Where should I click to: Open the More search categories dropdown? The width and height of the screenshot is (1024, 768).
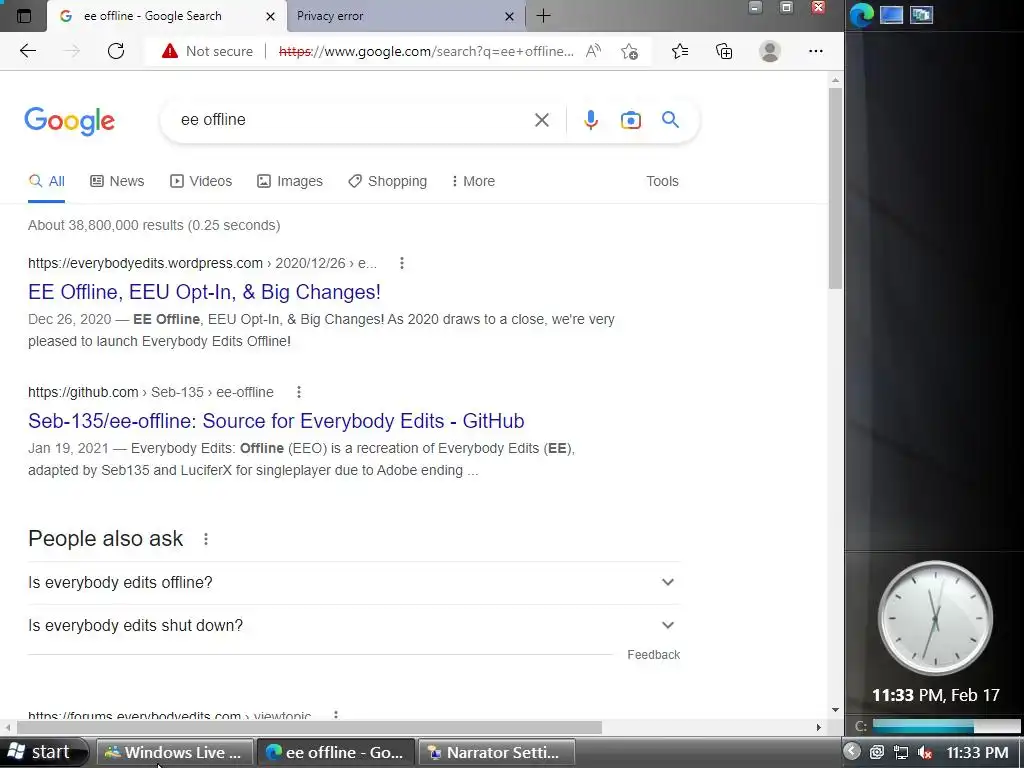click(x=473, y=182)
